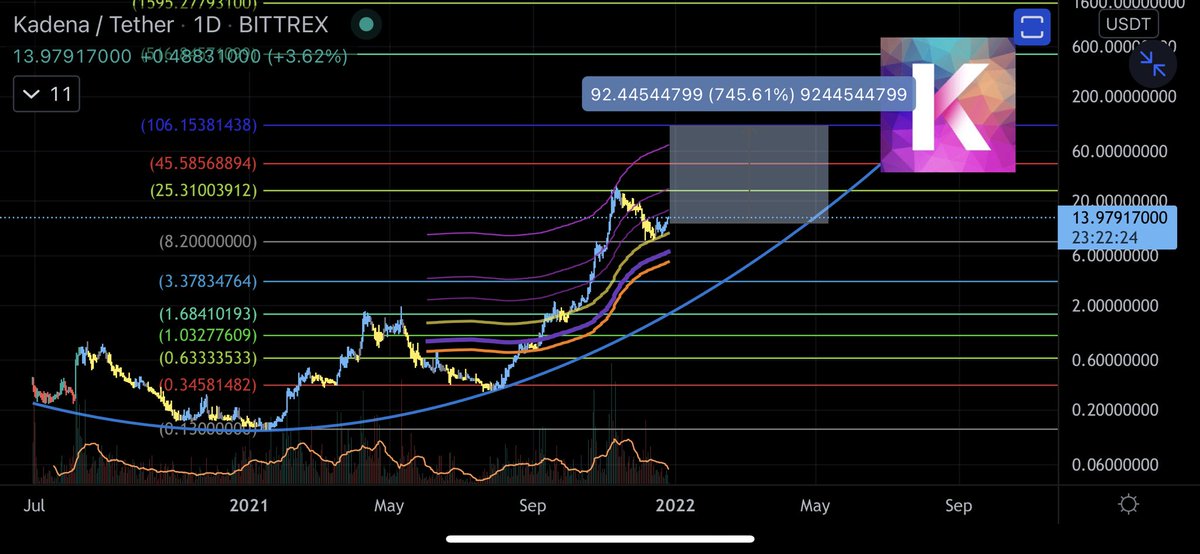The height and width of the screenshot is (554, 1200).
Task: Select the (25.31003912) level label
Action: [x=202, y=190]
